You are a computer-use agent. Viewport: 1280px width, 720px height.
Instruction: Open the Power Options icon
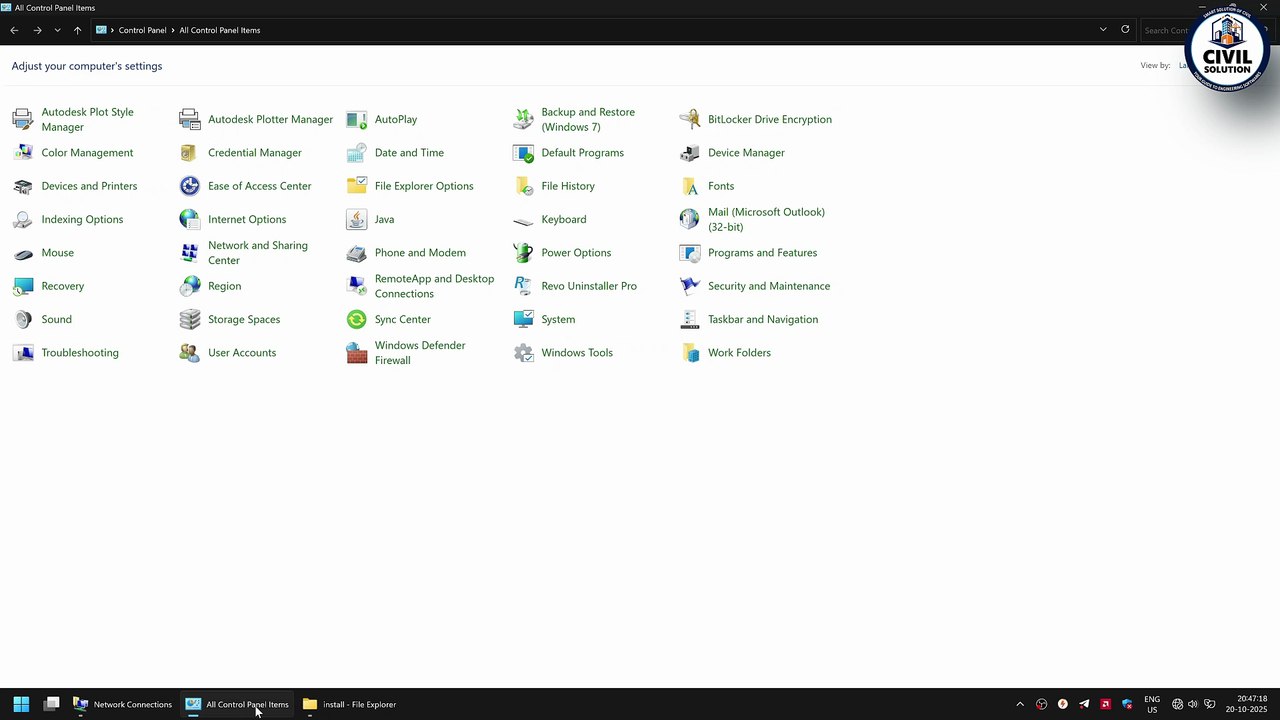[x=524, y=253]
